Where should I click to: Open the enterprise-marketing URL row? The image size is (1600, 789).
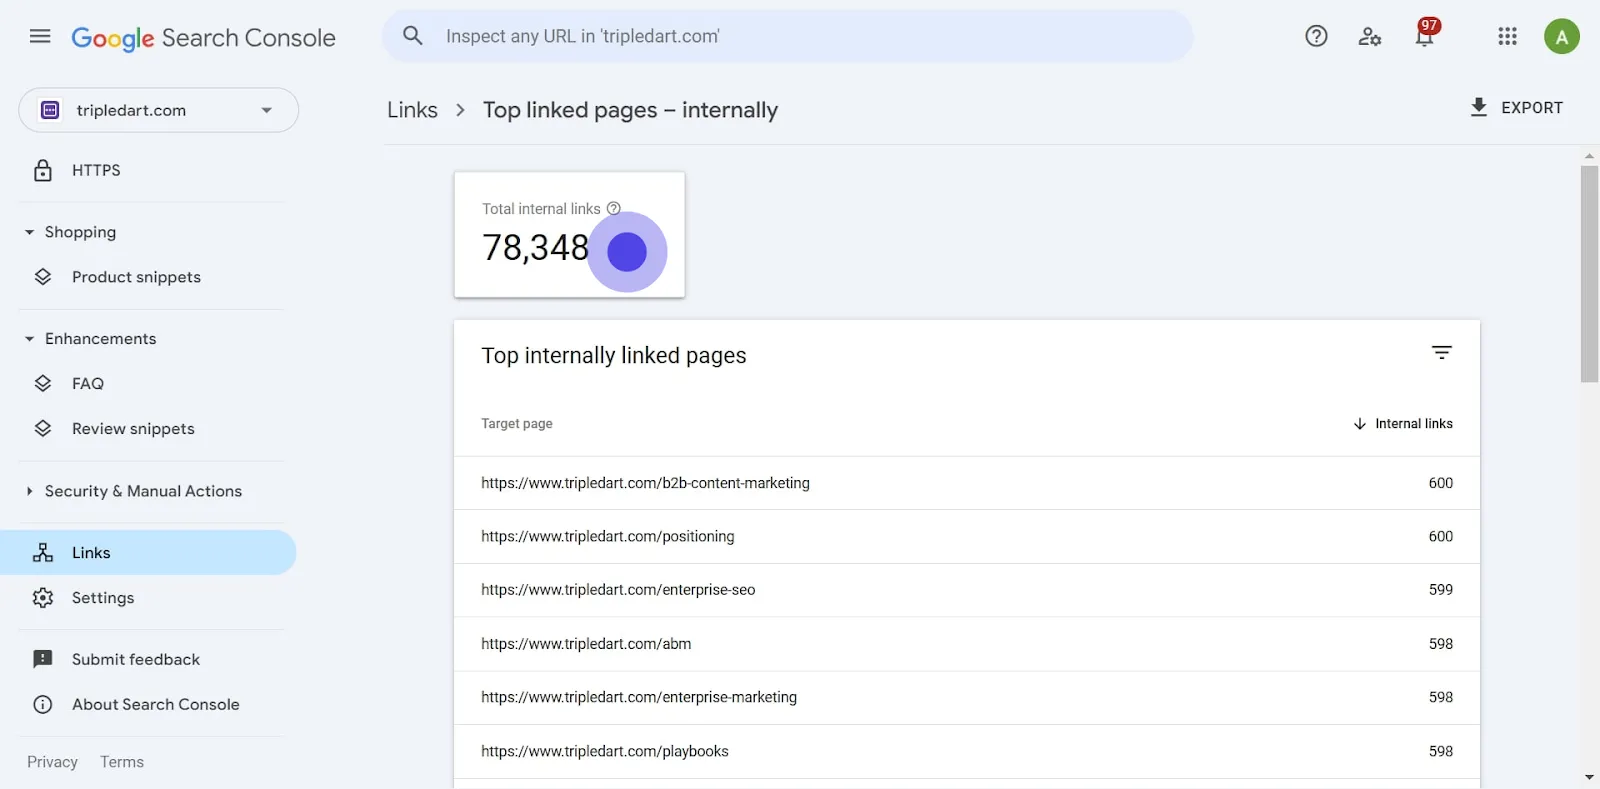(x=967, y=698)
